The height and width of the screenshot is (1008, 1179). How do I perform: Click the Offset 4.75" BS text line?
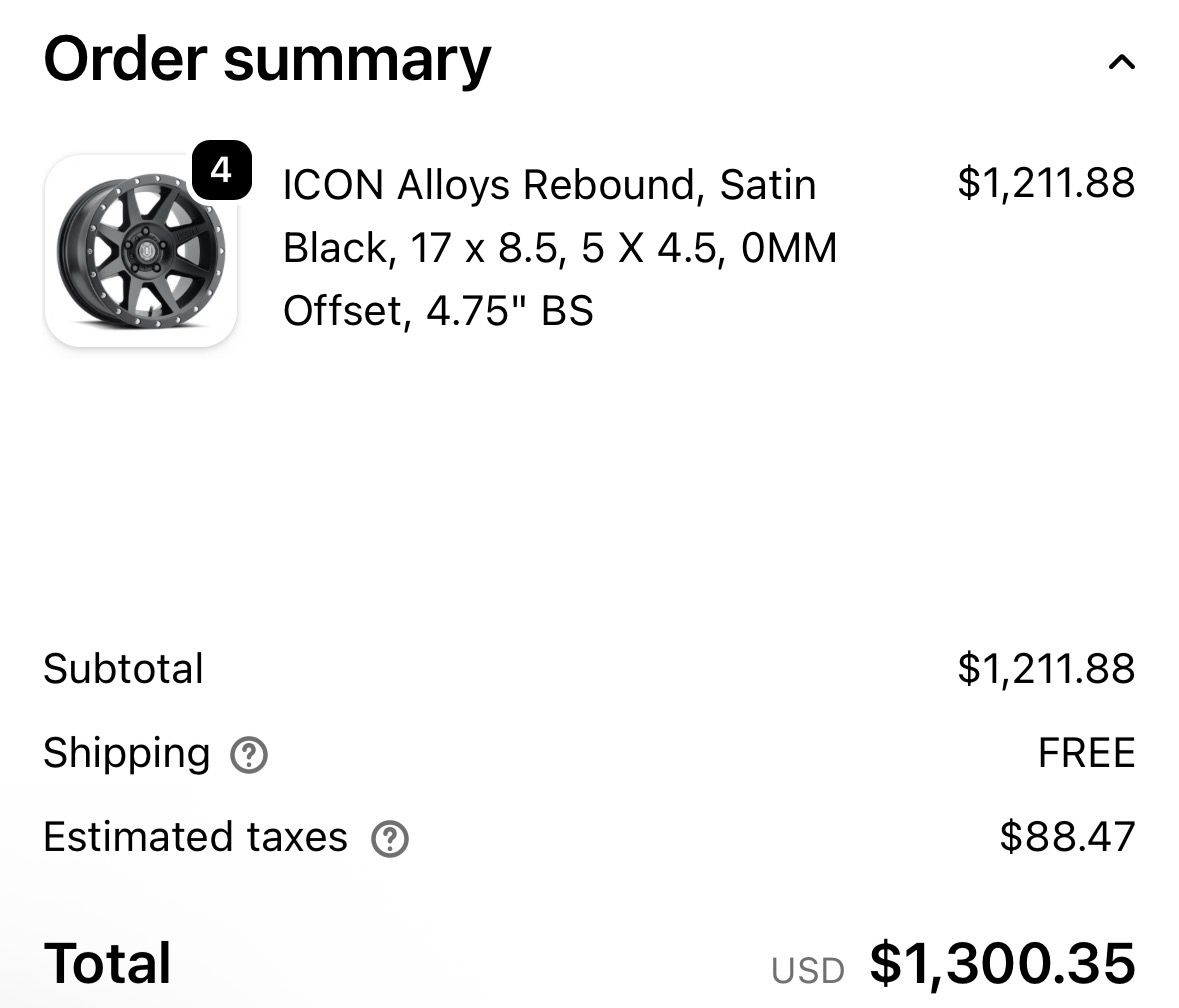pos(438,311)
